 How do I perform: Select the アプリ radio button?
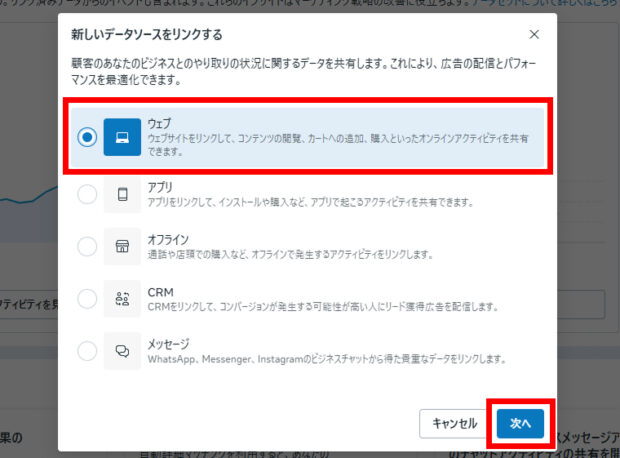pos(87,193)
